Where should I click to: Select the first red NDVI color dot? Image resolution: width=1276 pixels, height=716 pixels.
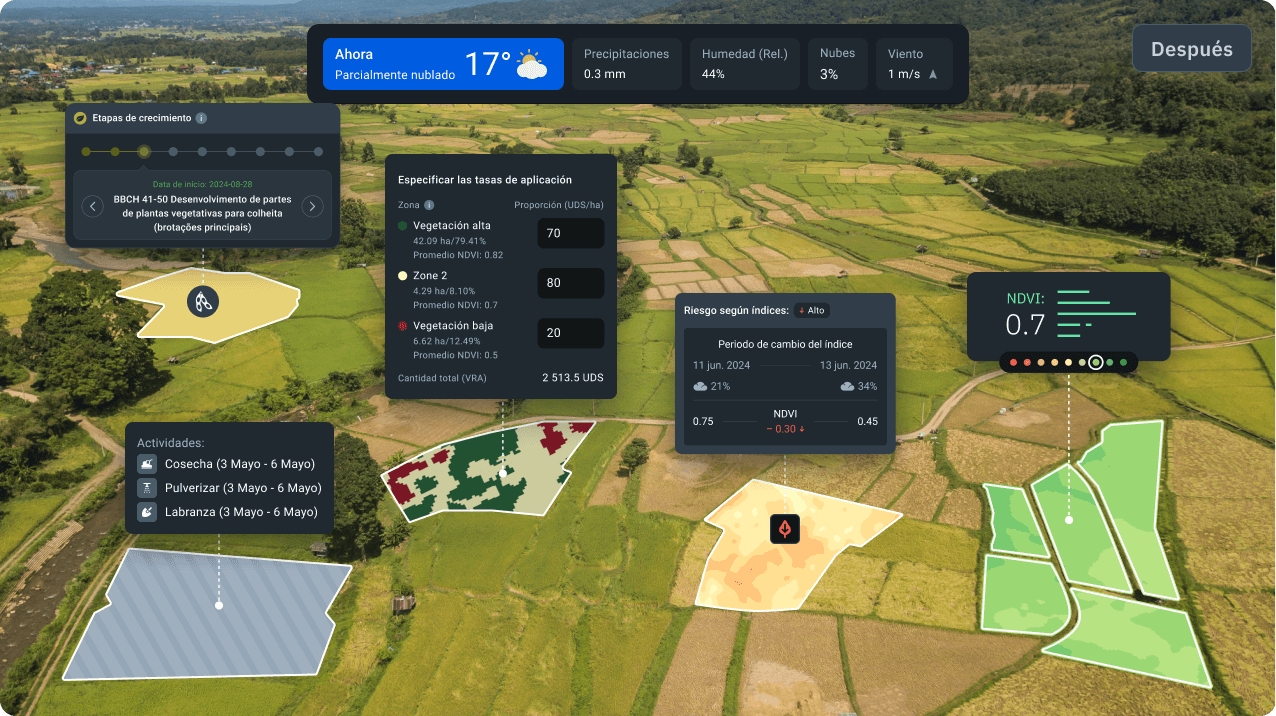(x=1013, y=362)
